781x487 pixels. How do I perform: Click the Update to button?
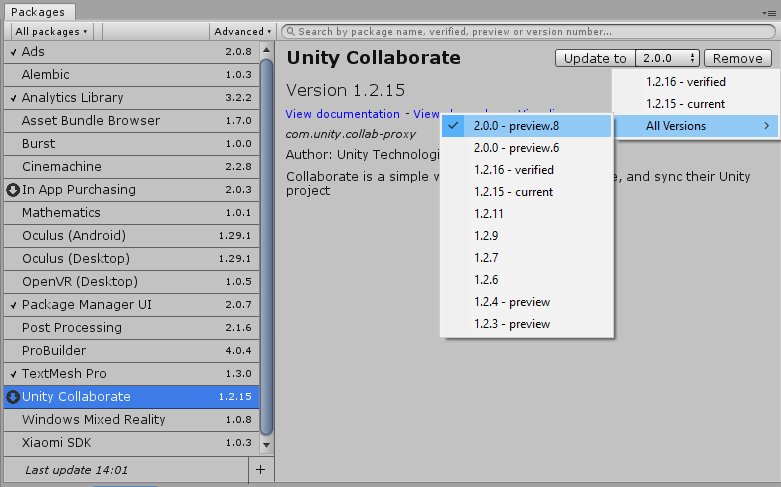pyautogui.click(x=594, y=59)
